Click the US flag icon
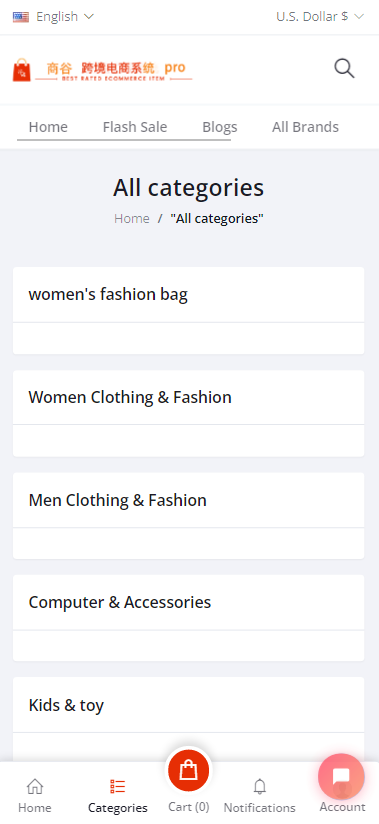 coord(21,17)
